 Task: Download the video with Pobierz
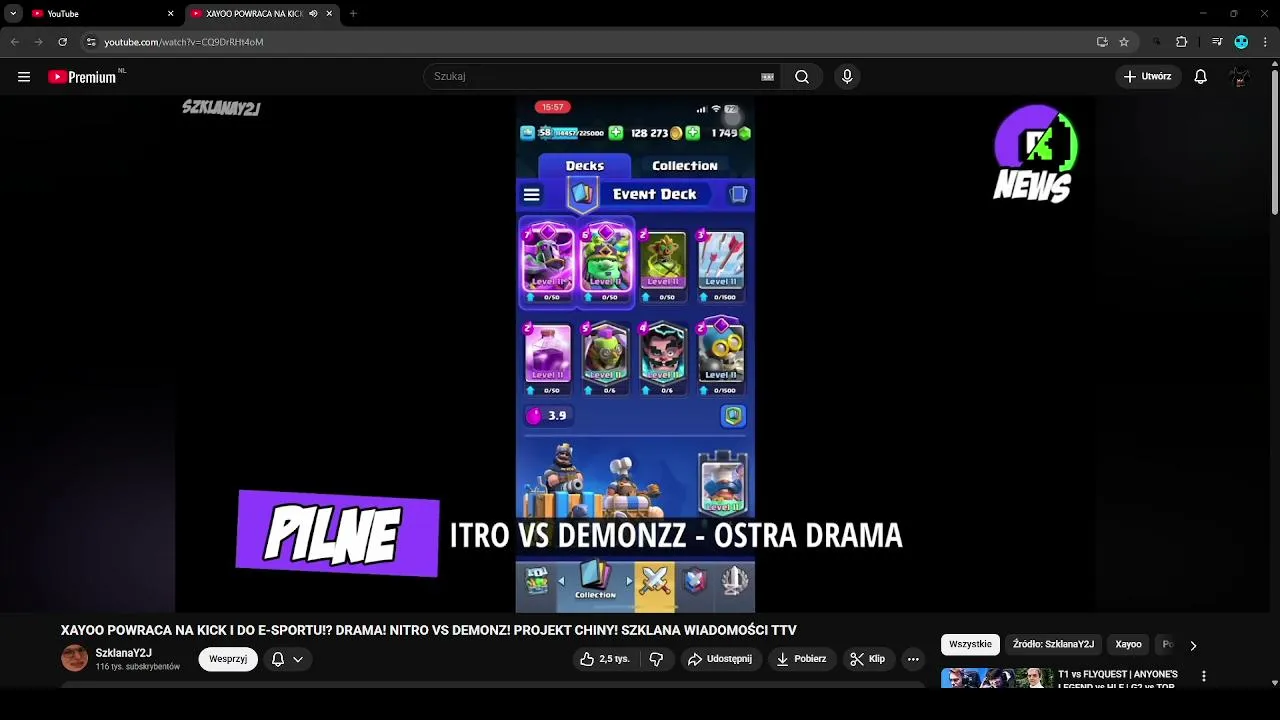[x=801, y=659]
